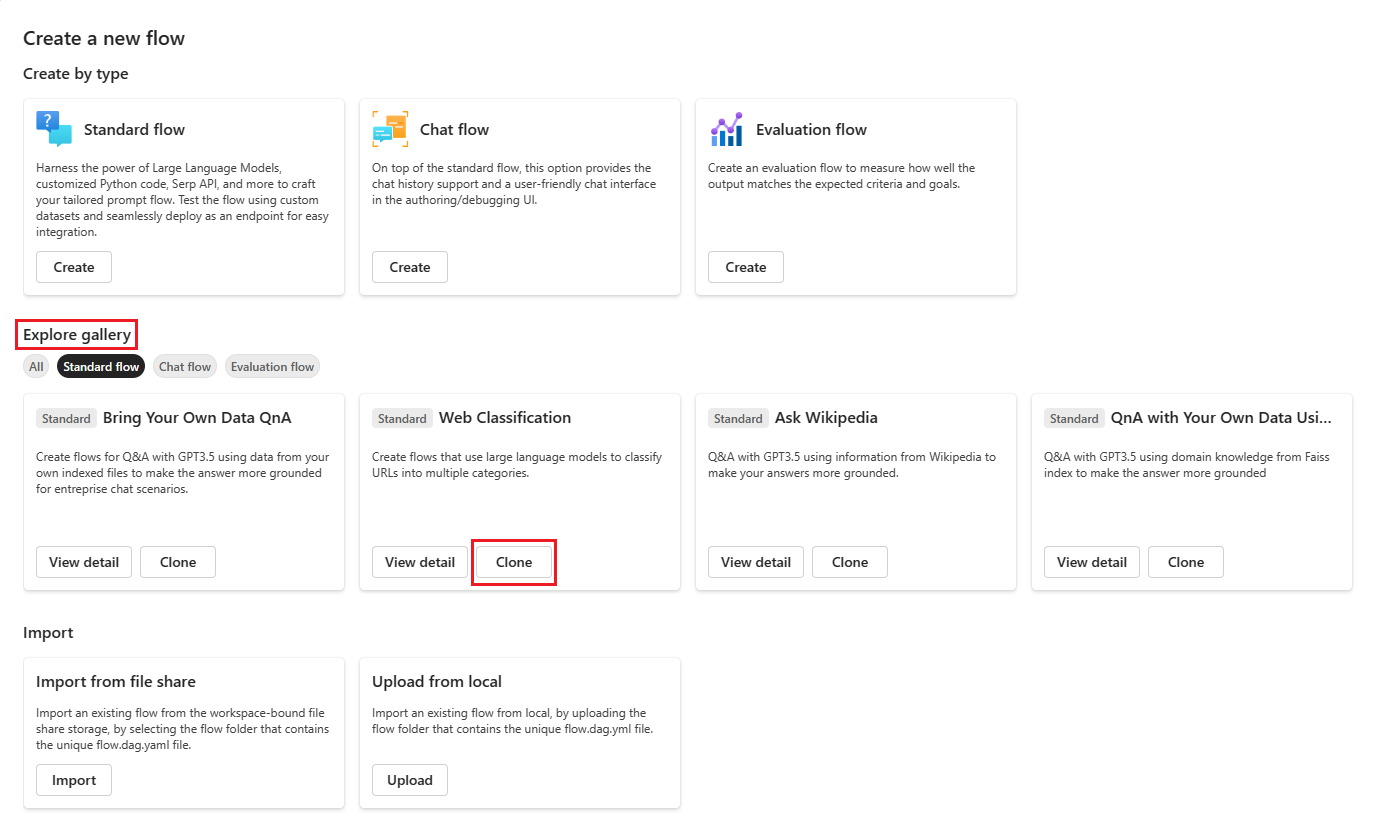Upload a flow from local

(410, 780)
